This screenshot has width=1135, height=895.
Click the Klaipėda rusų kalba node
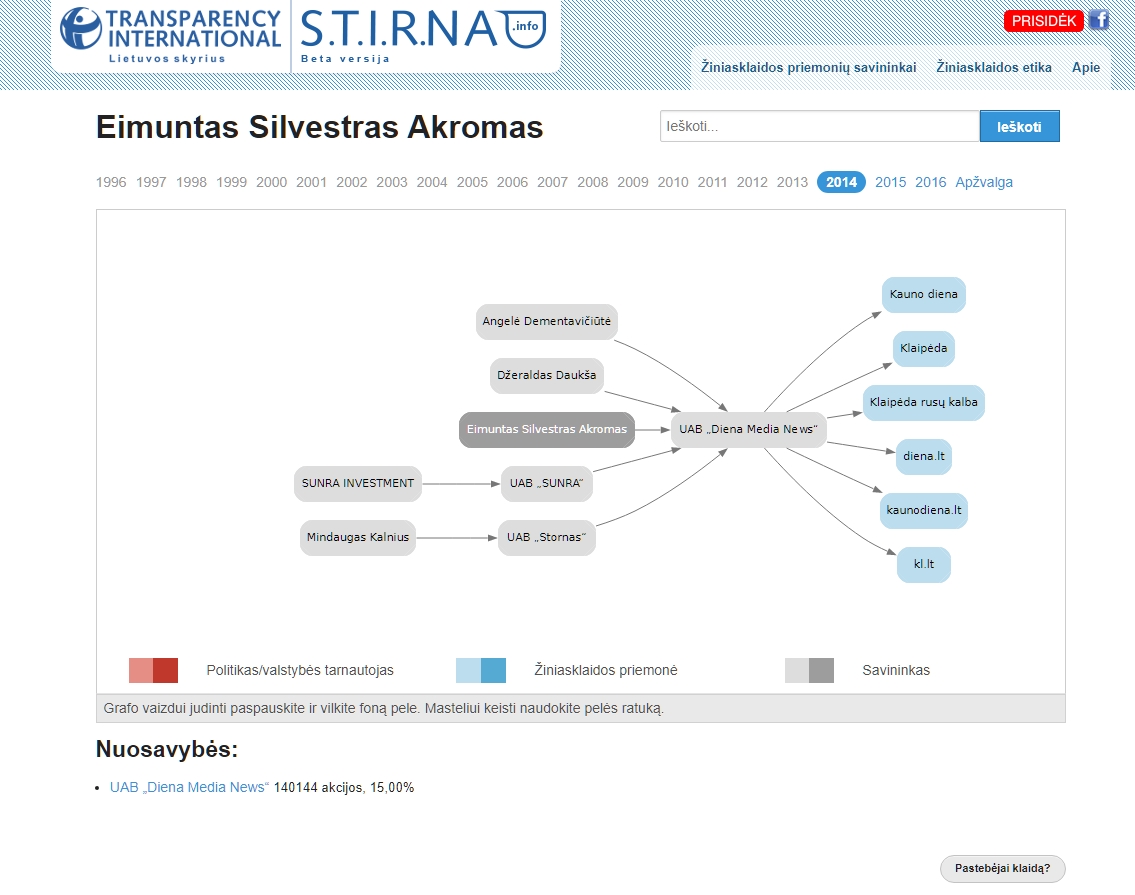pos(924,403)
